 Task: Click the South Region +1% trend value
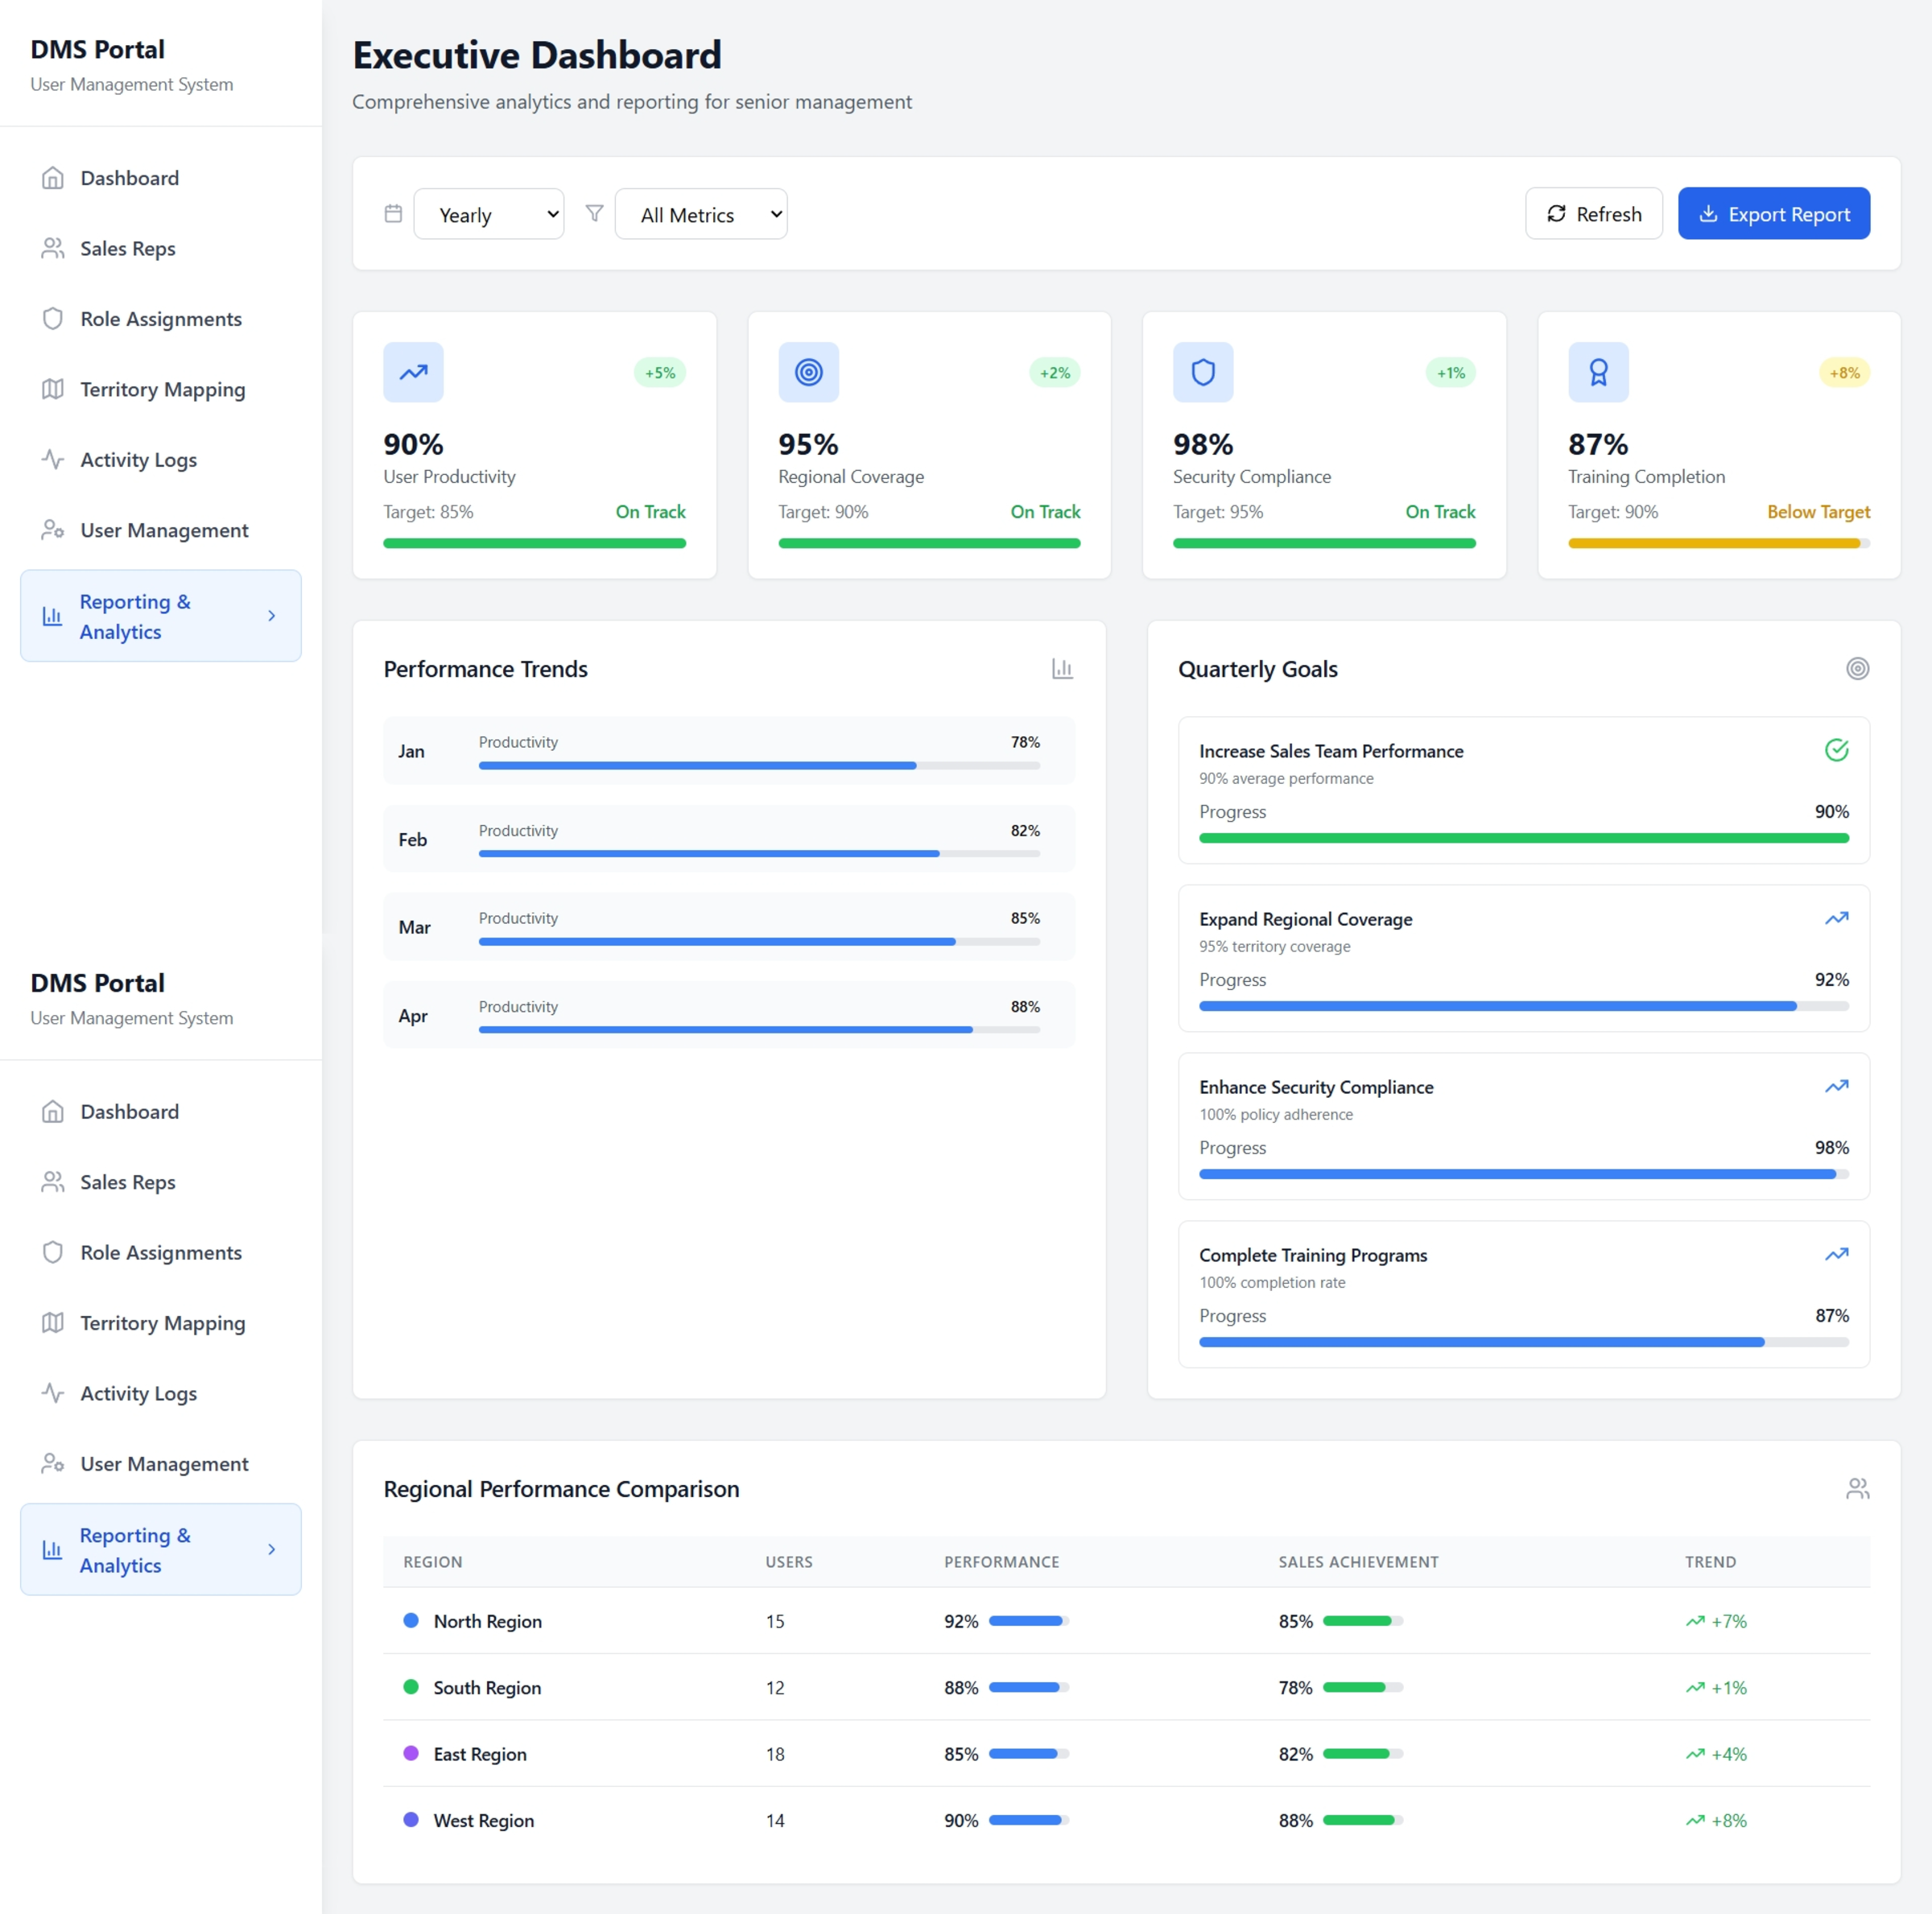click(x=1728, y=1688)
